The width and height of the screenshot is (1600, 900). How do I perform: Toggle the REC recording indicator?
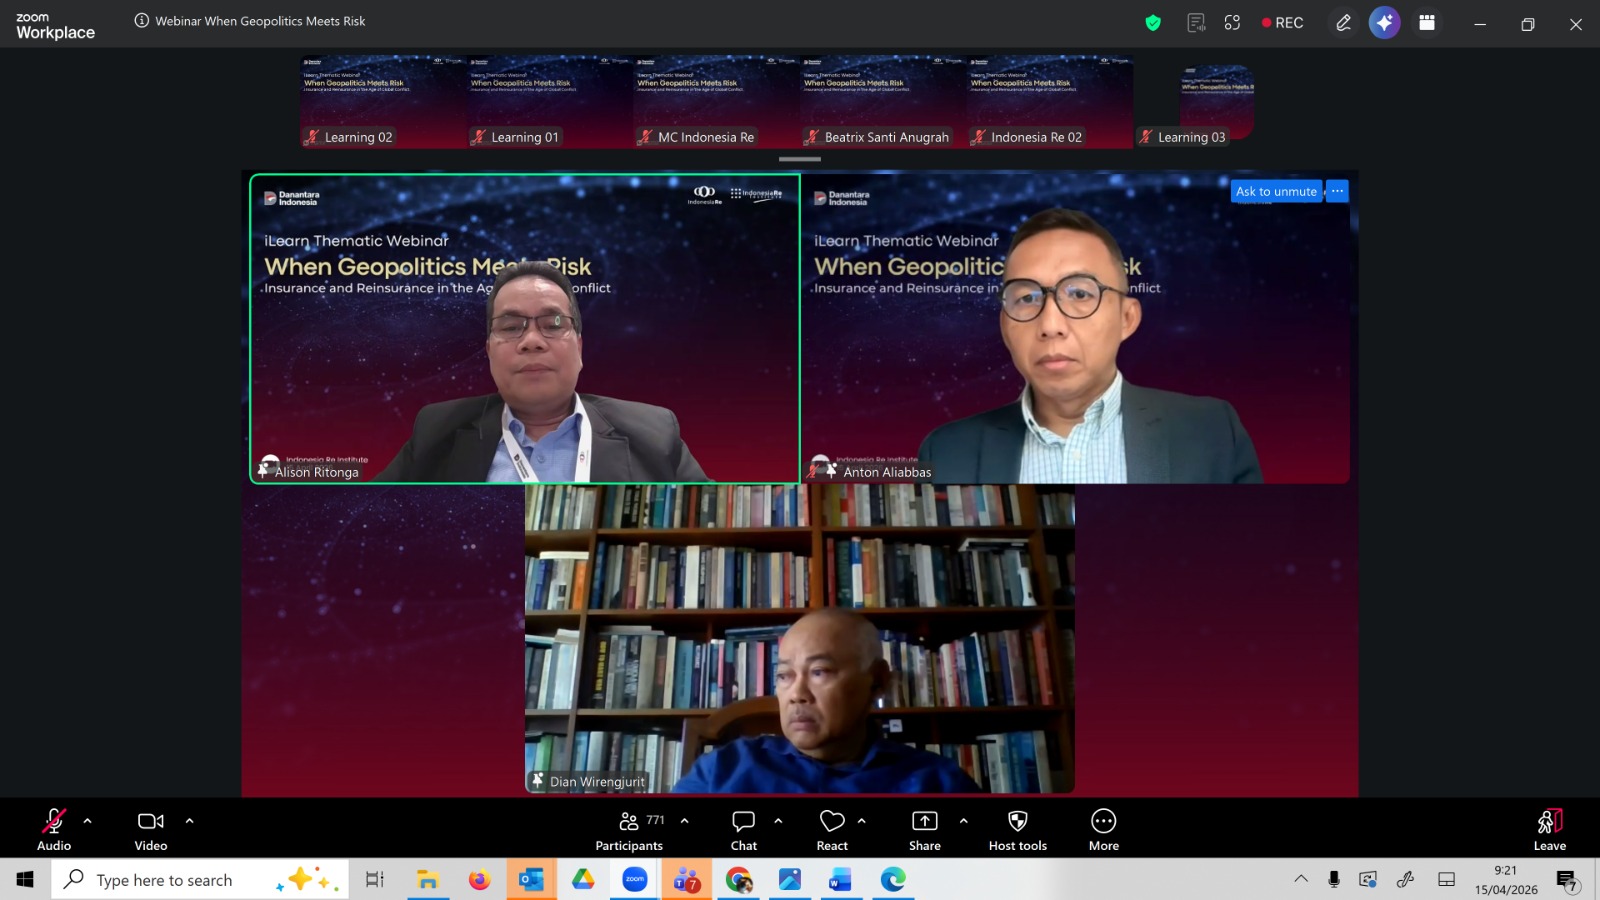pyautogui.click(x=1282, y=23)
